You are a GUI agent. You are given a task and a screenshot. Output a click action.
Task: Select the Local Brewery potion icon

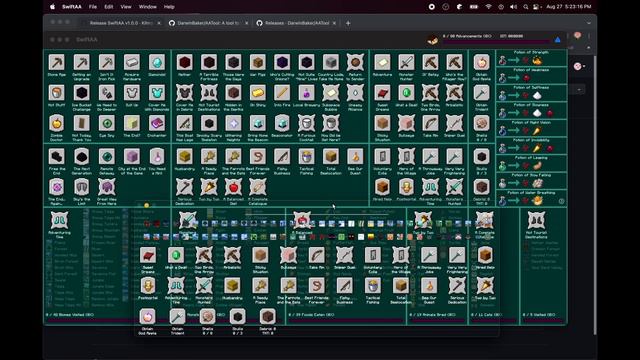tap(307, 93)
